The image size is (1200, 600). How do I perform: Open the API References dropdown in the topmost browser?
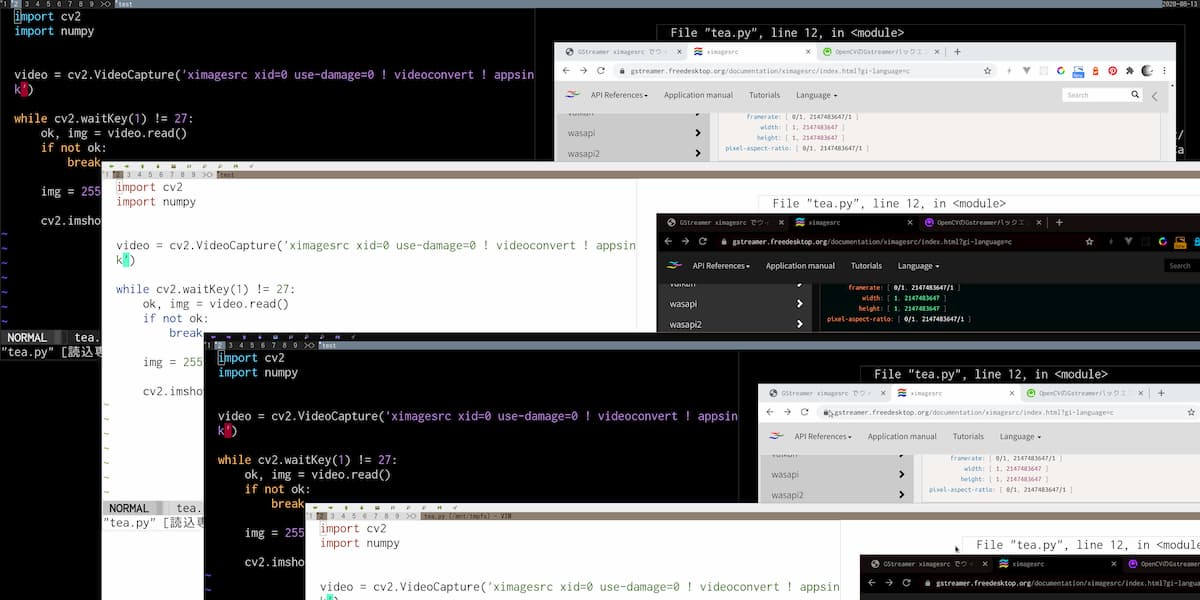(619, 95)
